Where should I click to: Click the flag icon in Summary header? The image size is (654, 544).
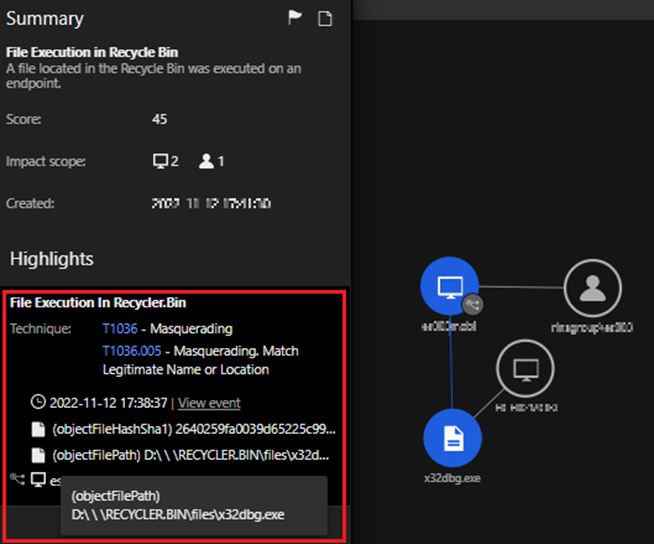click(x=295, y=18)
